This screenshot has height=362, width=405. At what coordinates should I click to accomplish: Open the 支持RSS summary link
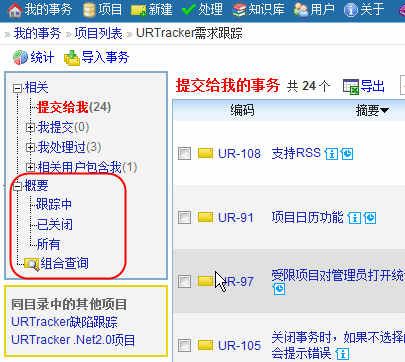coord(296,153)
